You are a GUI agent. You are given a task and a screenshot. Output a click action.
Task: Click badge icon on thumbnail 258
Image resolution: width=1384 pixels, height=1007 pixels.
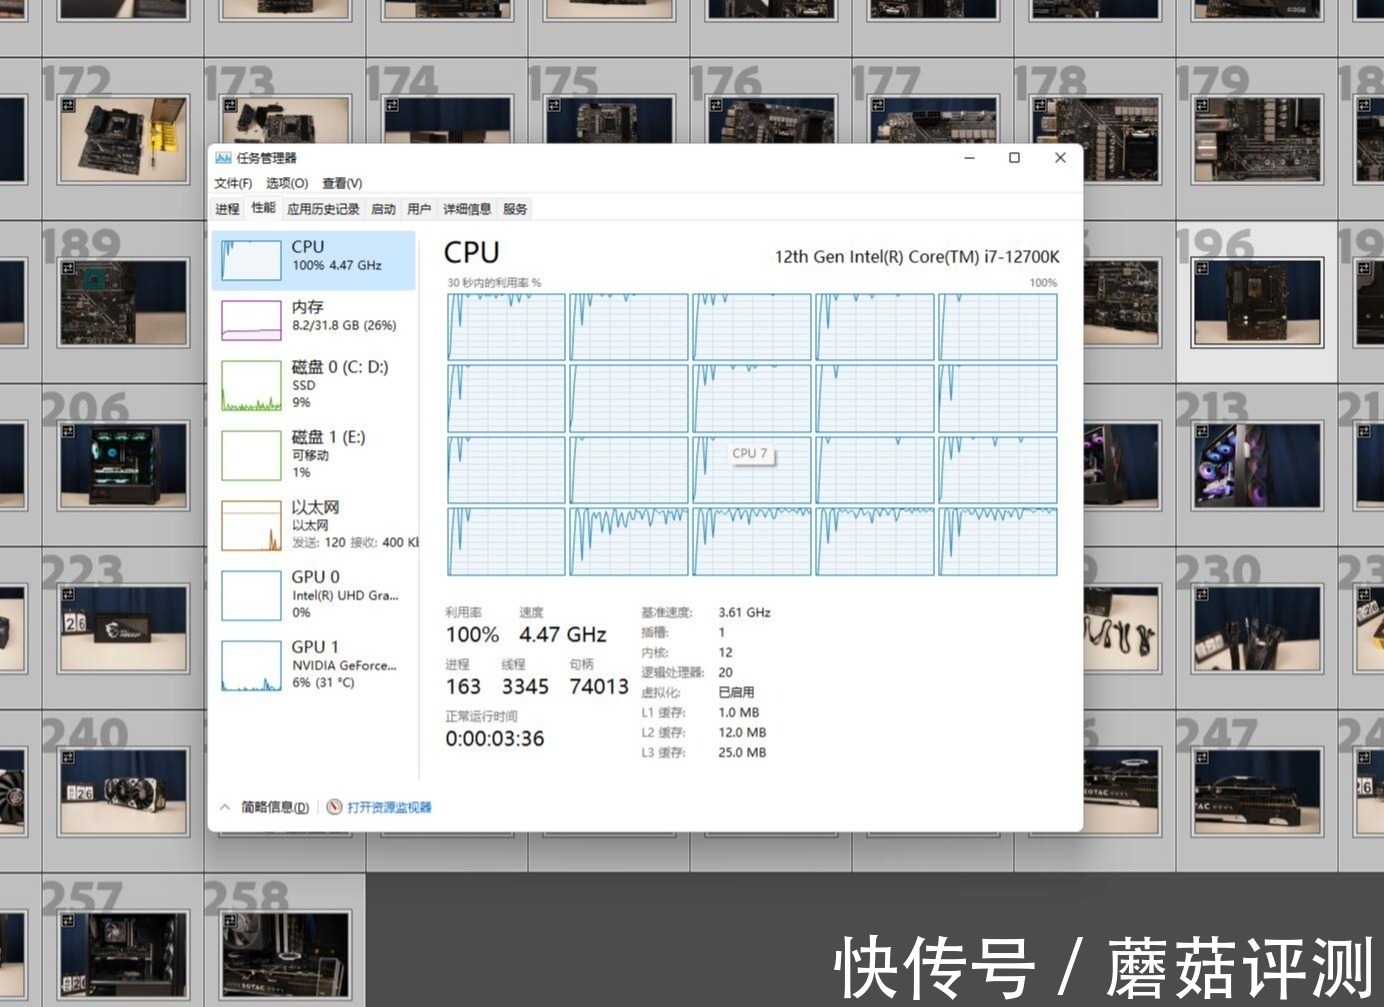(x=230, y=920)
